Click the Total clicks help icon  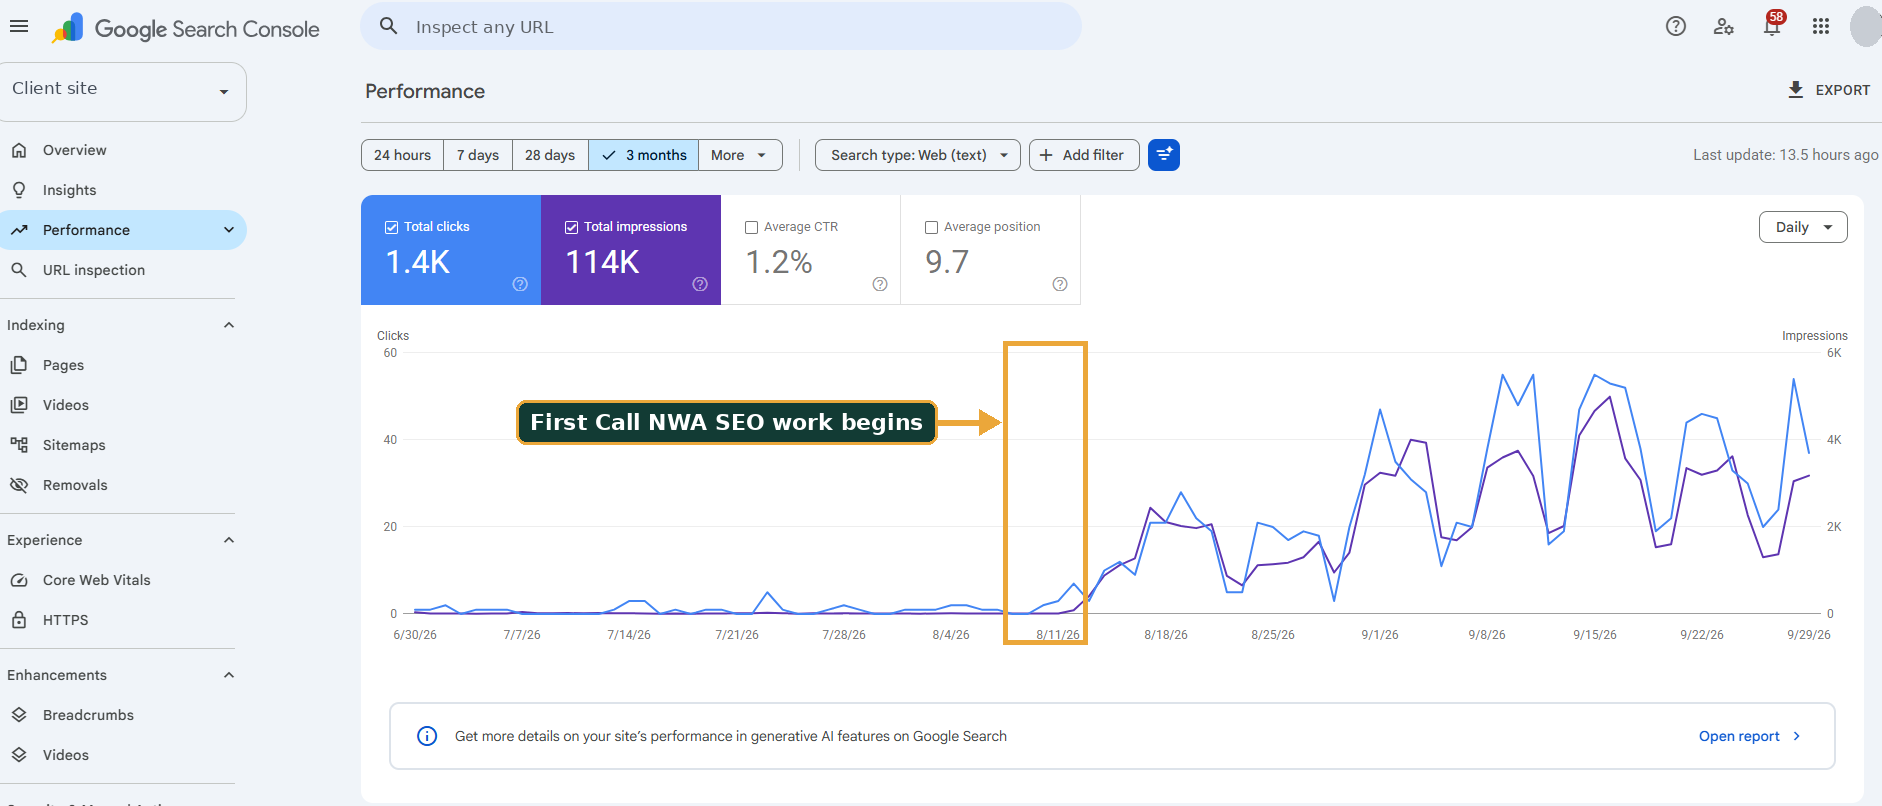tap(520, 284)
